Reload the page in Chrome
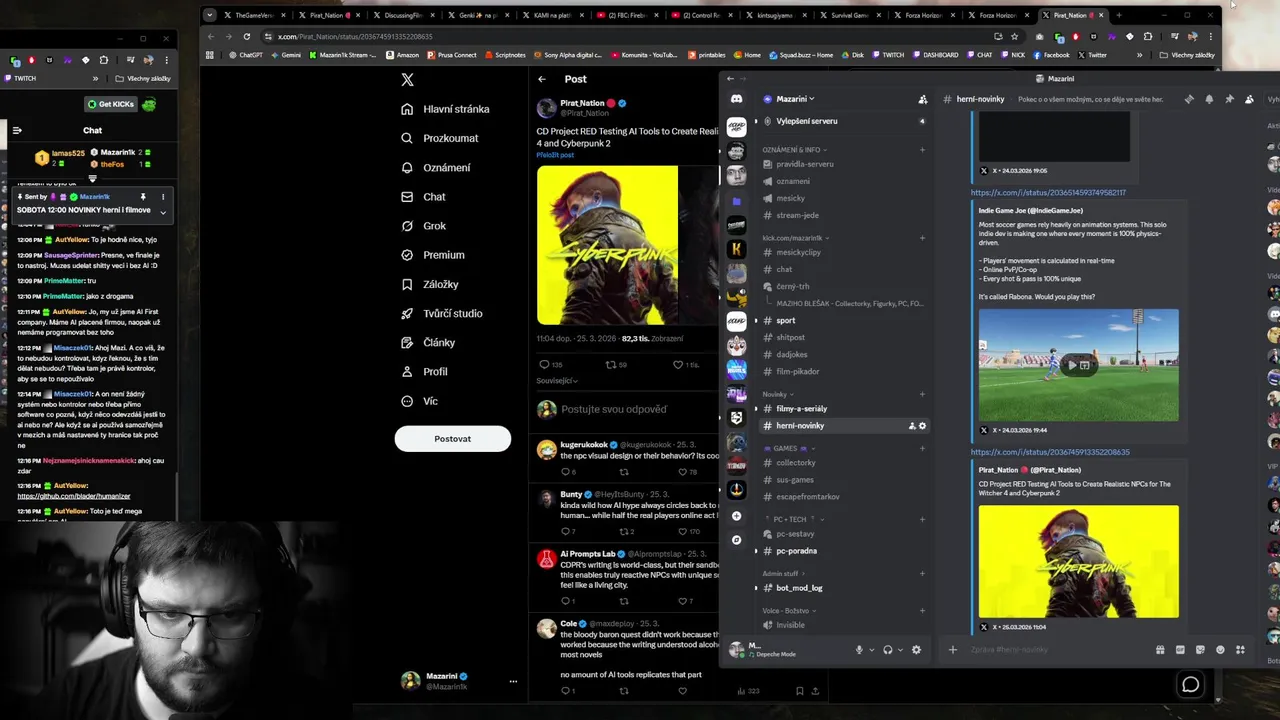 click(x=247, y=36)
